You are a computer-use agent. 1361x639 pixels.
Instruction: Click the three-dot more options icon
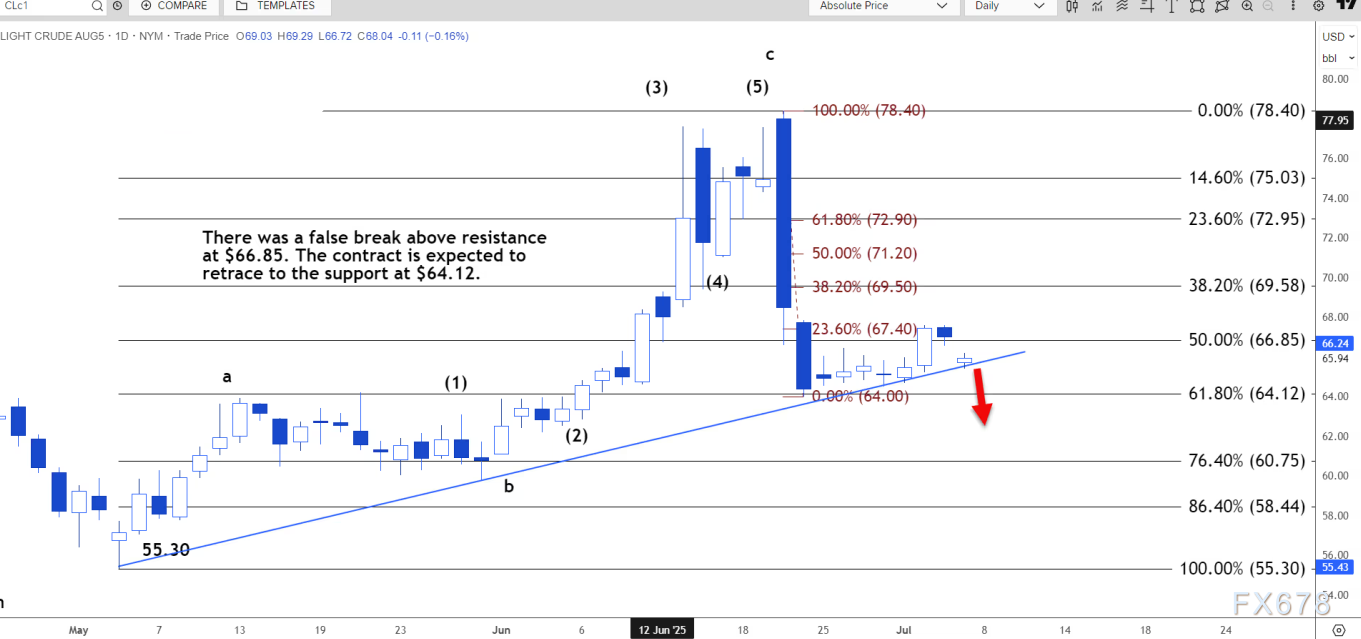1293,6
